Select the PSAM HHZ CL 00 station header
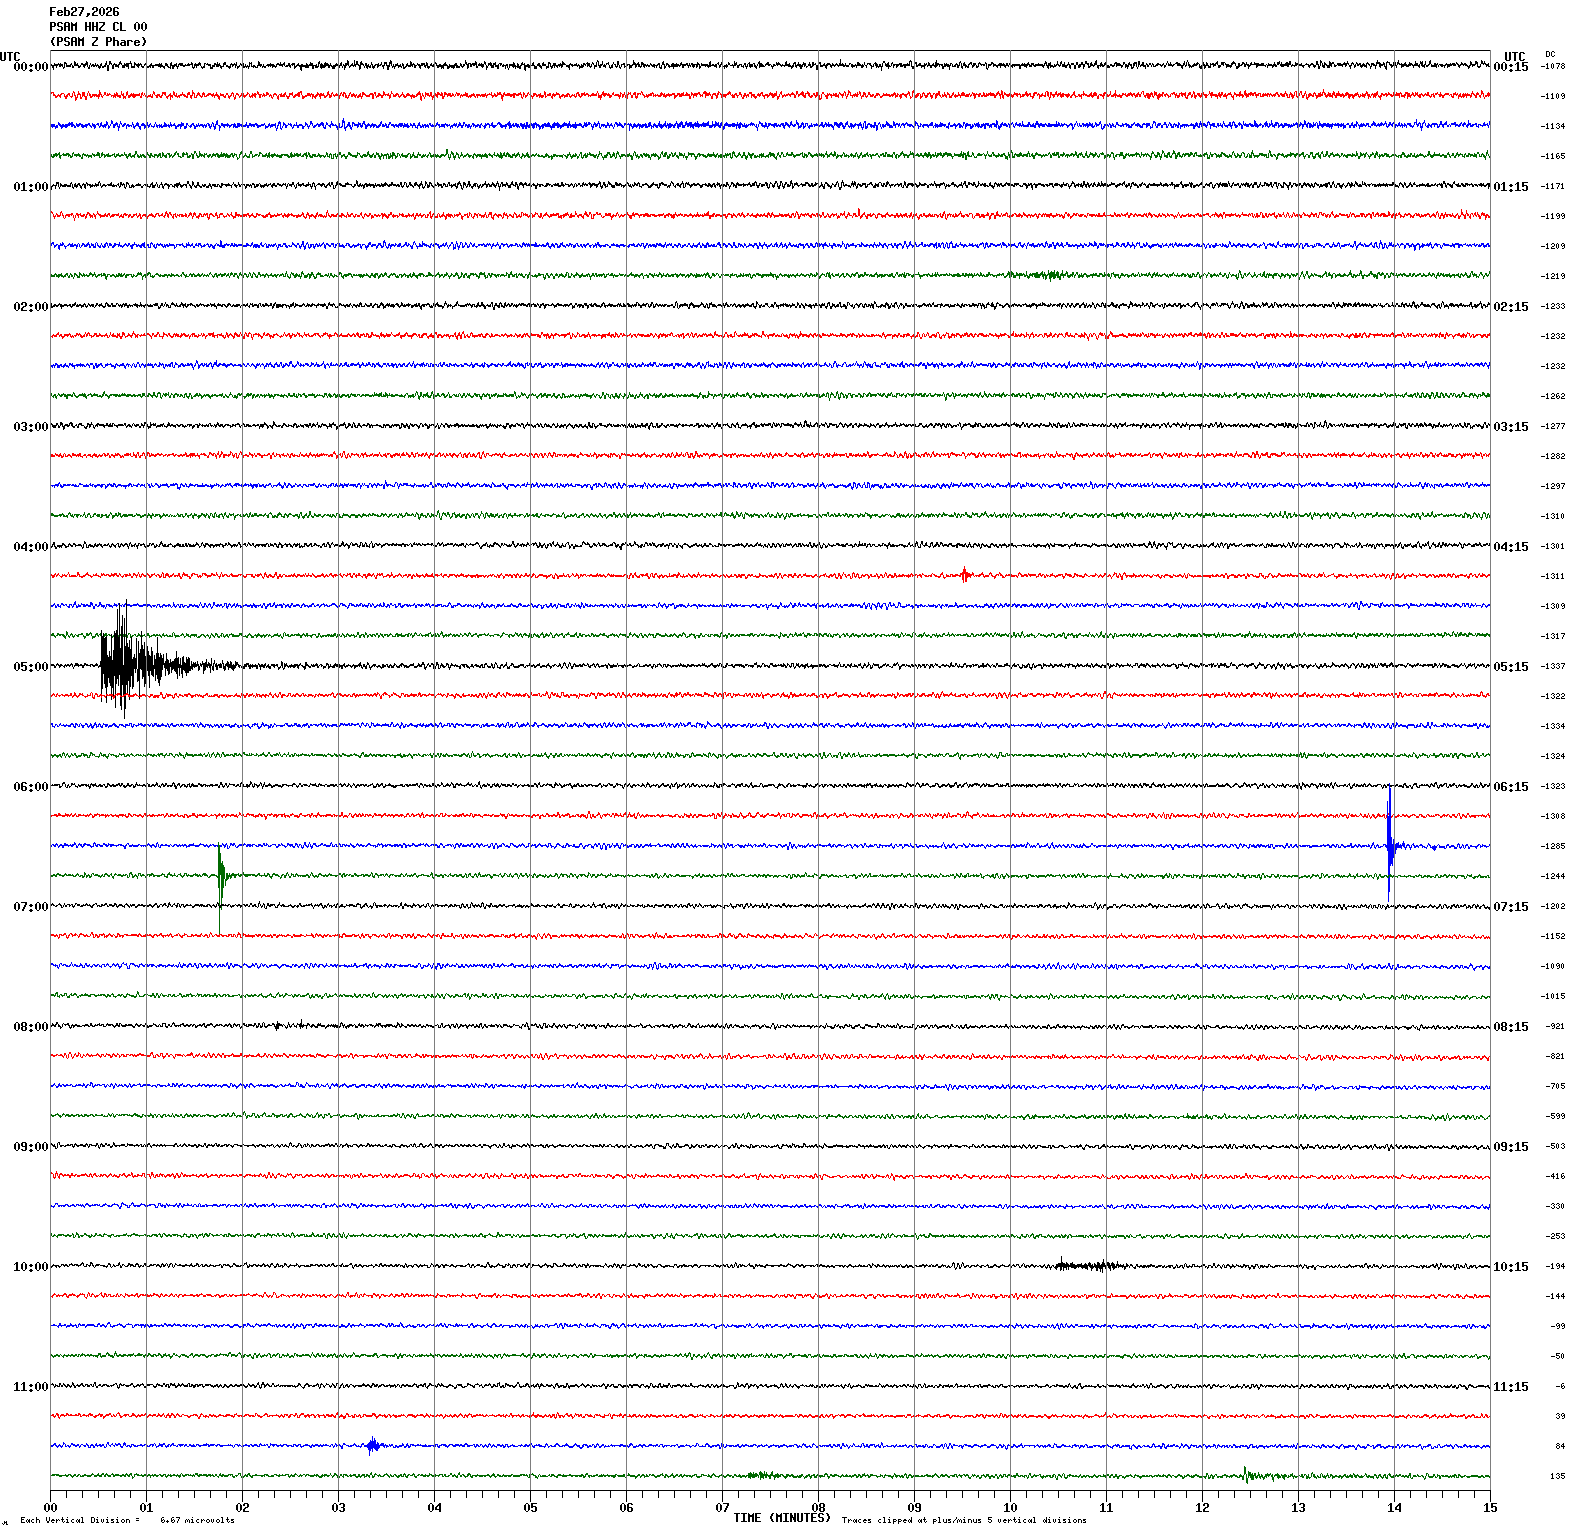Viewport: 1570px width, 1534px height. (98, 27)
